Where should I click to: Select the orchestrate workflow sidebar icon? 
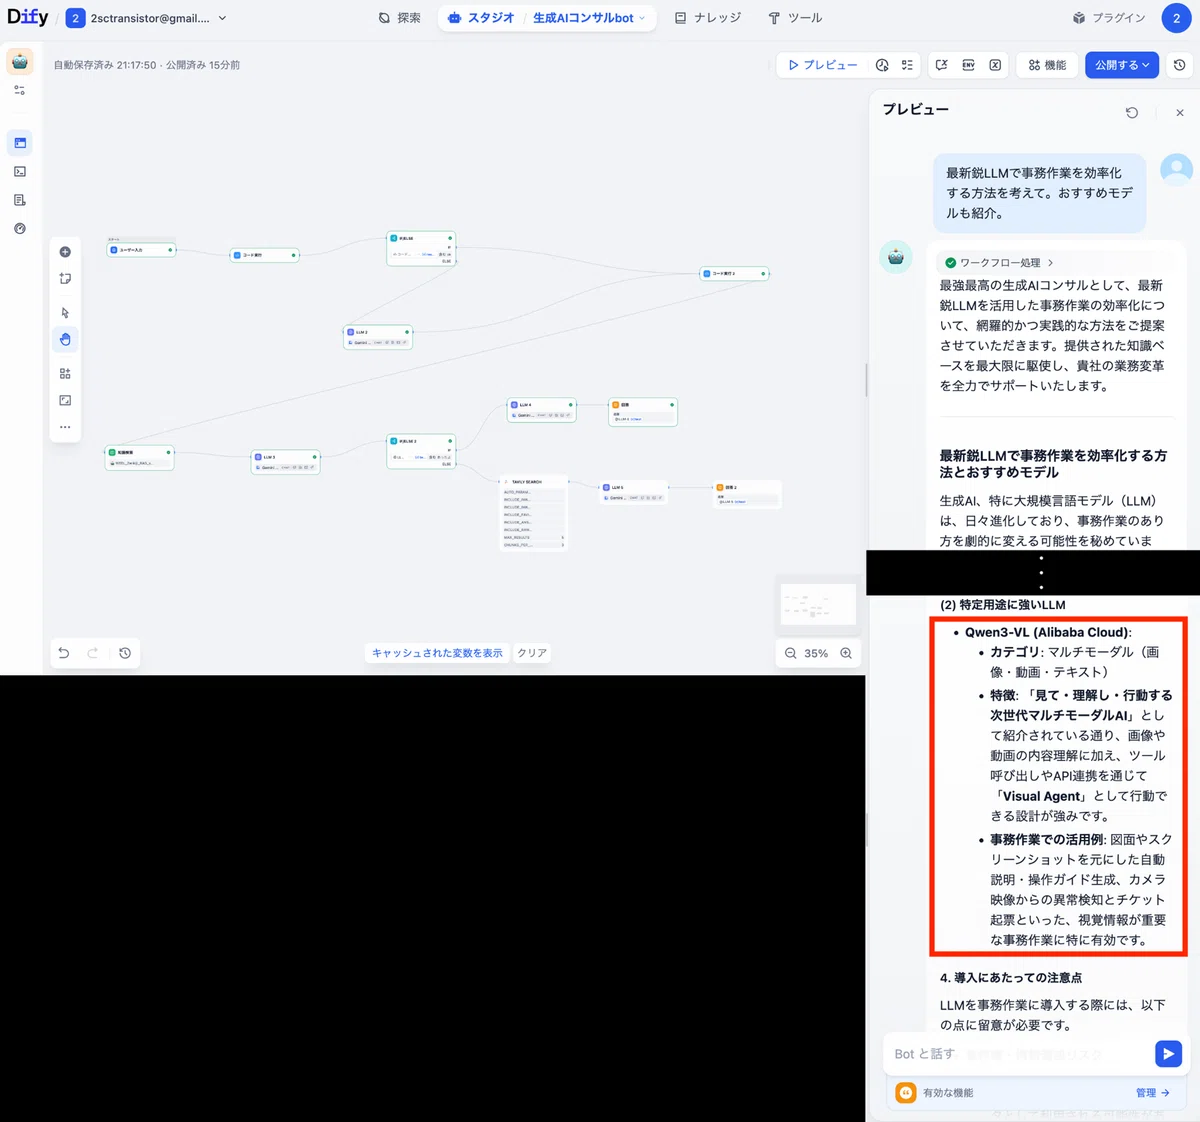[20, 143]
